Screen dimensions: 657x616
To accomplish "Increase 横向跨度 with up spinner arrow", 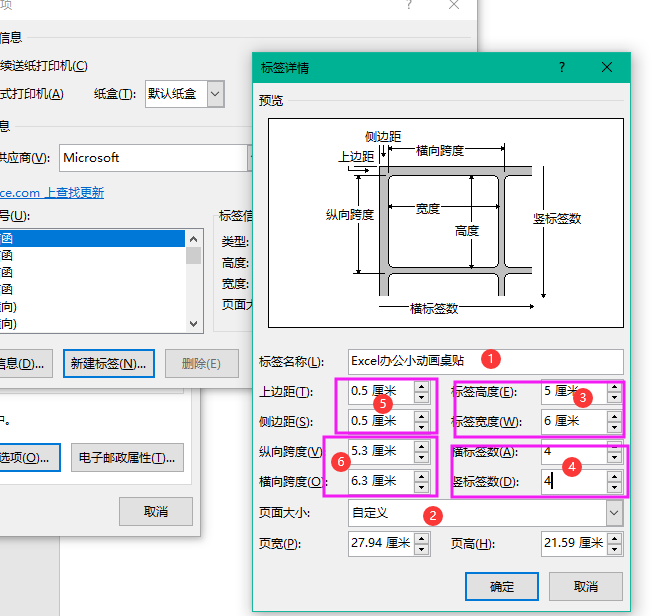I will pos(422,476).
